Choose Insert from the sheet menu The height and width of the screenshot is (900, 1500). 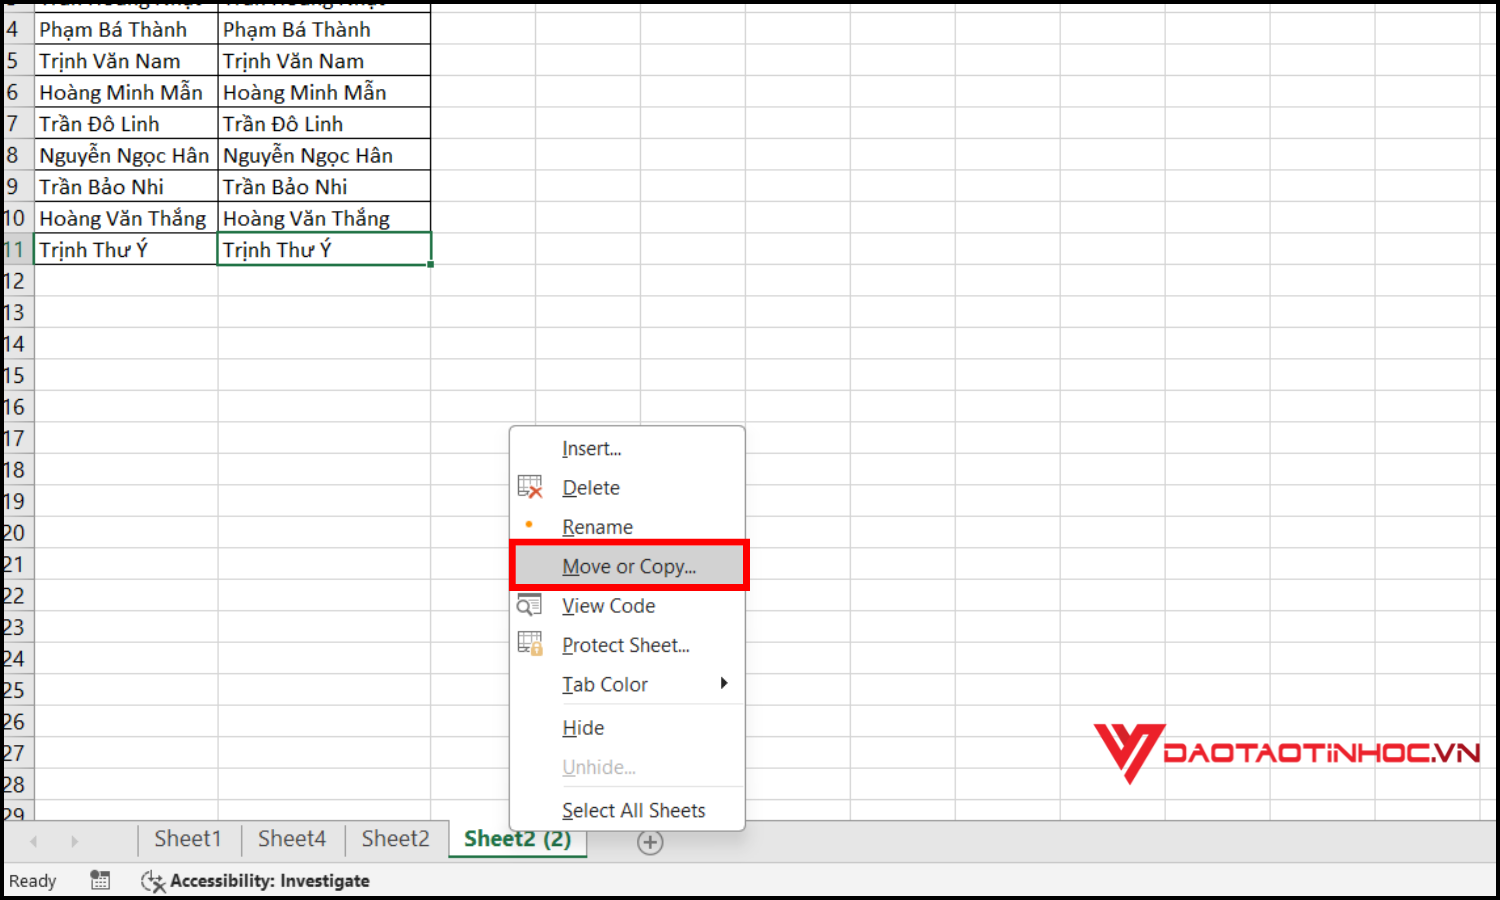591,449
